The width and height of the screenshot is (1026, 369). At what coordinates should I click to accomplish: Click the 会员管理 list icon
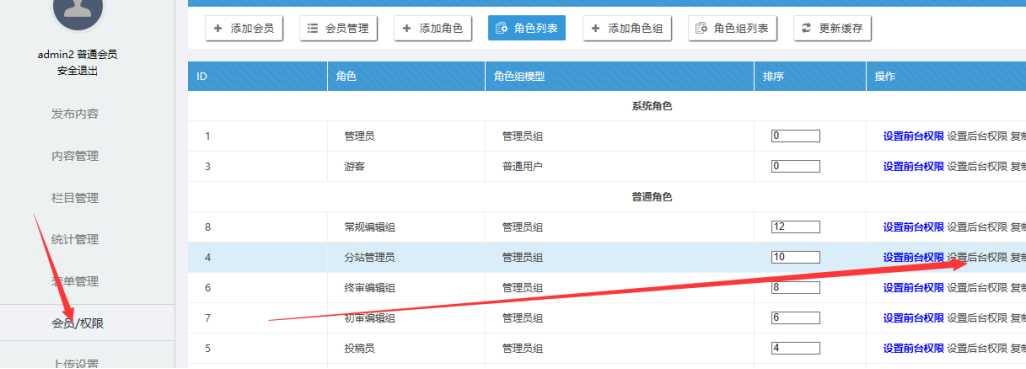point(313,29)
